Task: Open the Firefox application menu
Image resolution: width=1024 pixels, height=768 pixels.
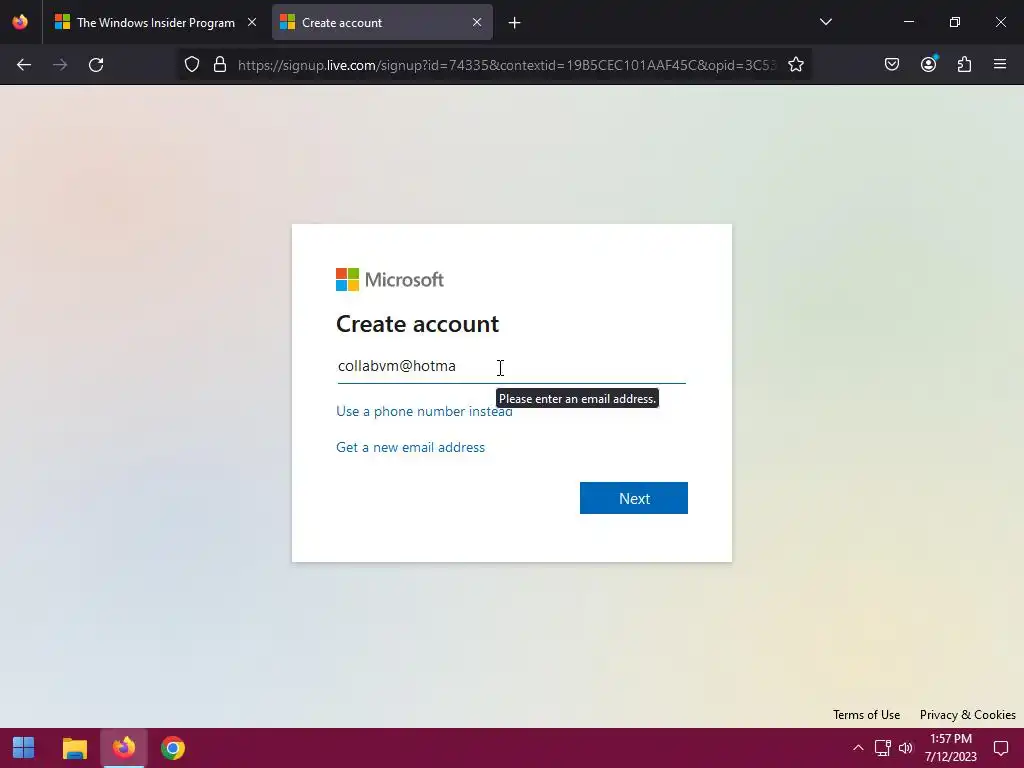Action: coord(1000,65)
